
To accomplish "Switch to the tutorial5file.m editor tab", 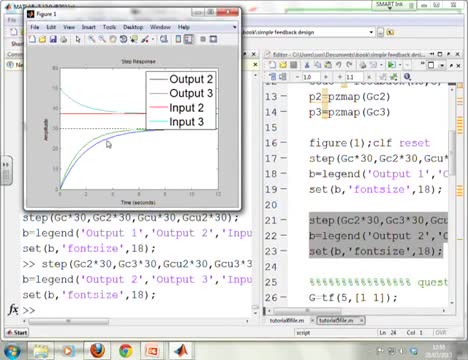I will click(x=338, y=320).
